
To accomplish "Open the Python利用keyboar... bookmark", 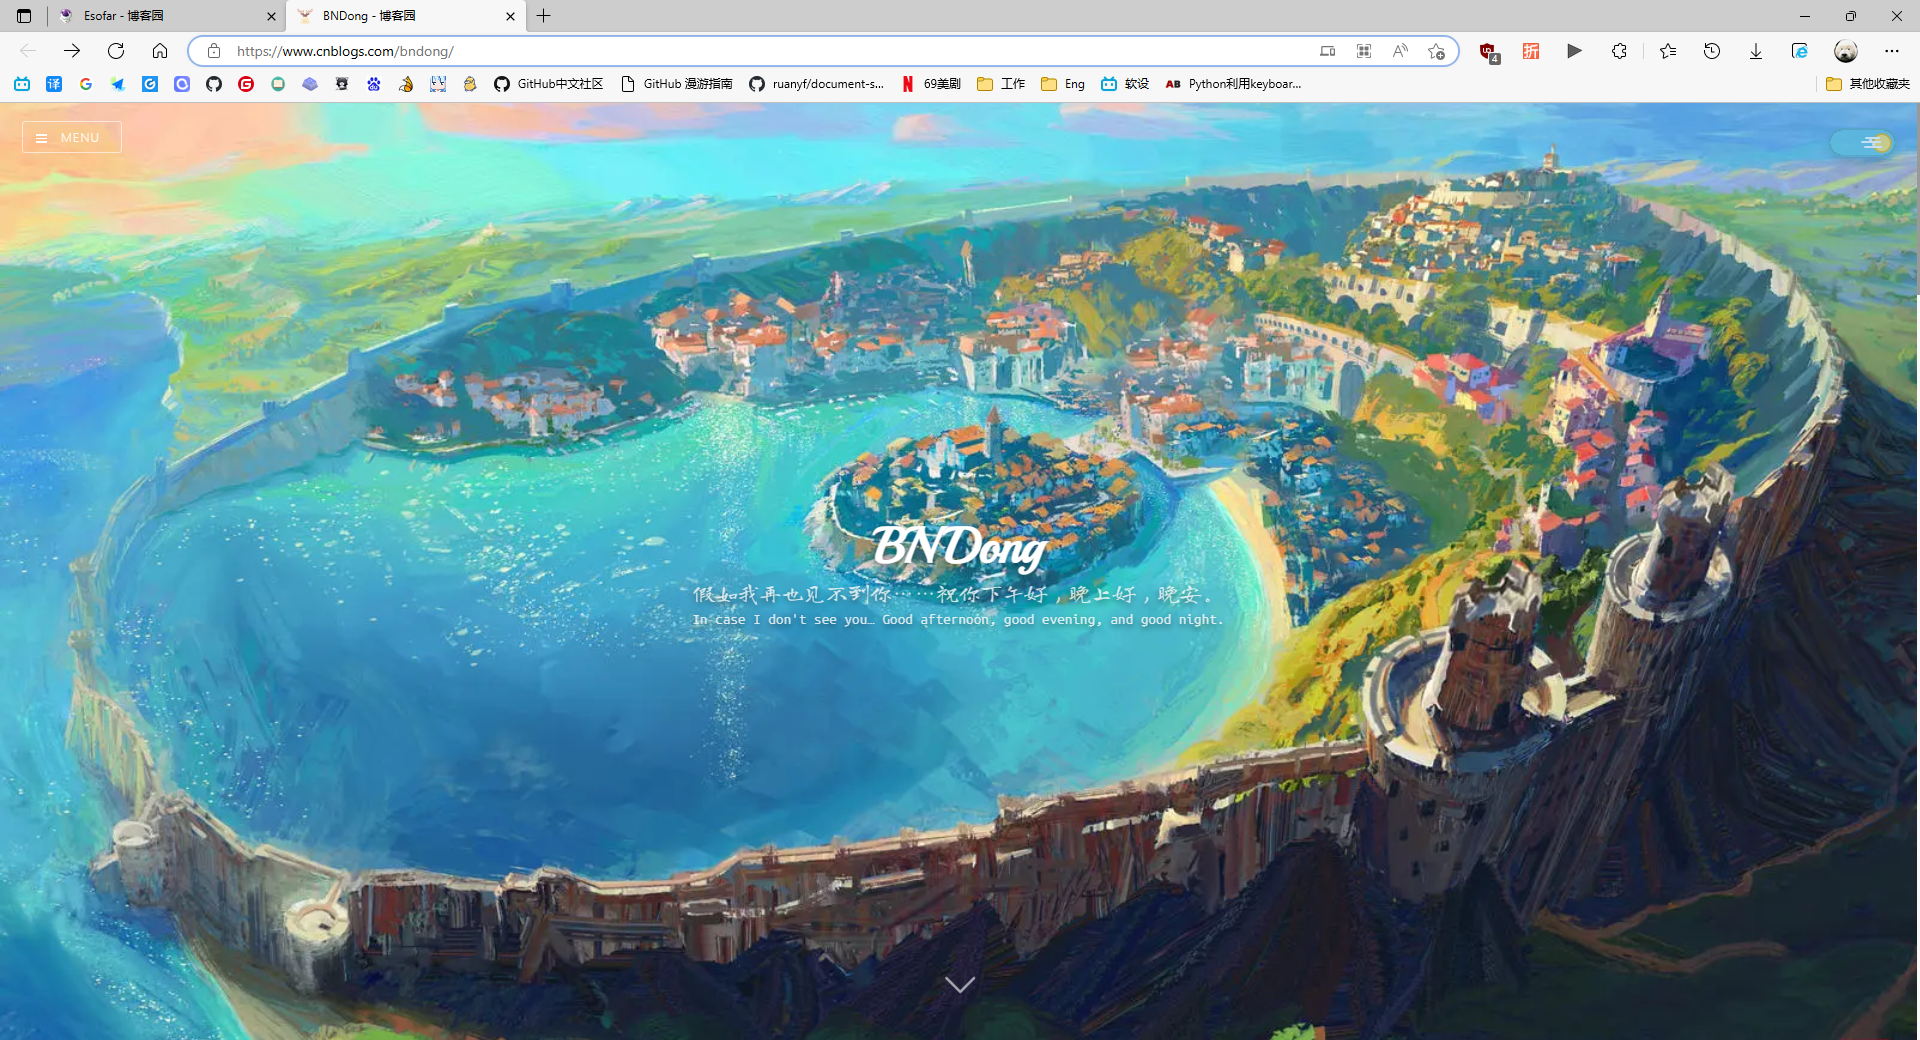I will [x=1234, y=84].
